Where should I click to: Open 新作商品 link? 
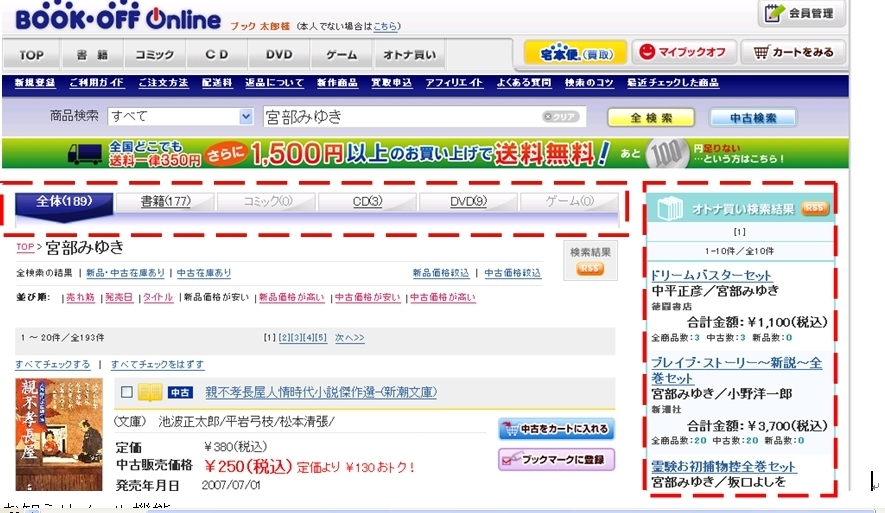click(337, 82)
